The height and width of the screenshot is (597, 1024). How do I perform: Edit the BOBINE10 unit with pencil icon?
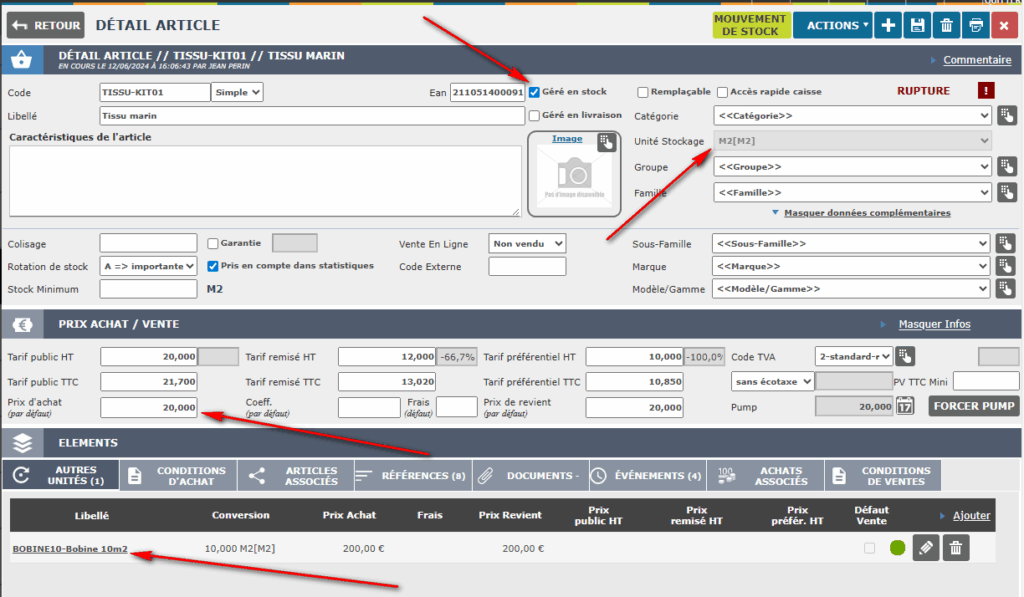click(x=926, y=547)
